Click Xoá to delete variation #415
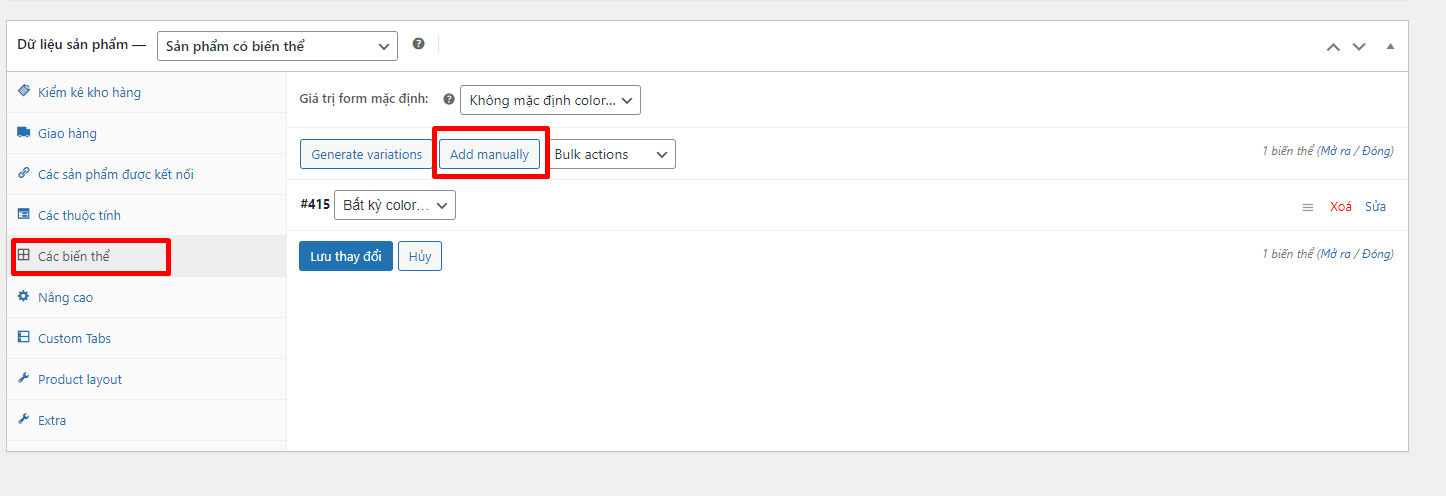The image size is (1446, 496). (1340, 207)
